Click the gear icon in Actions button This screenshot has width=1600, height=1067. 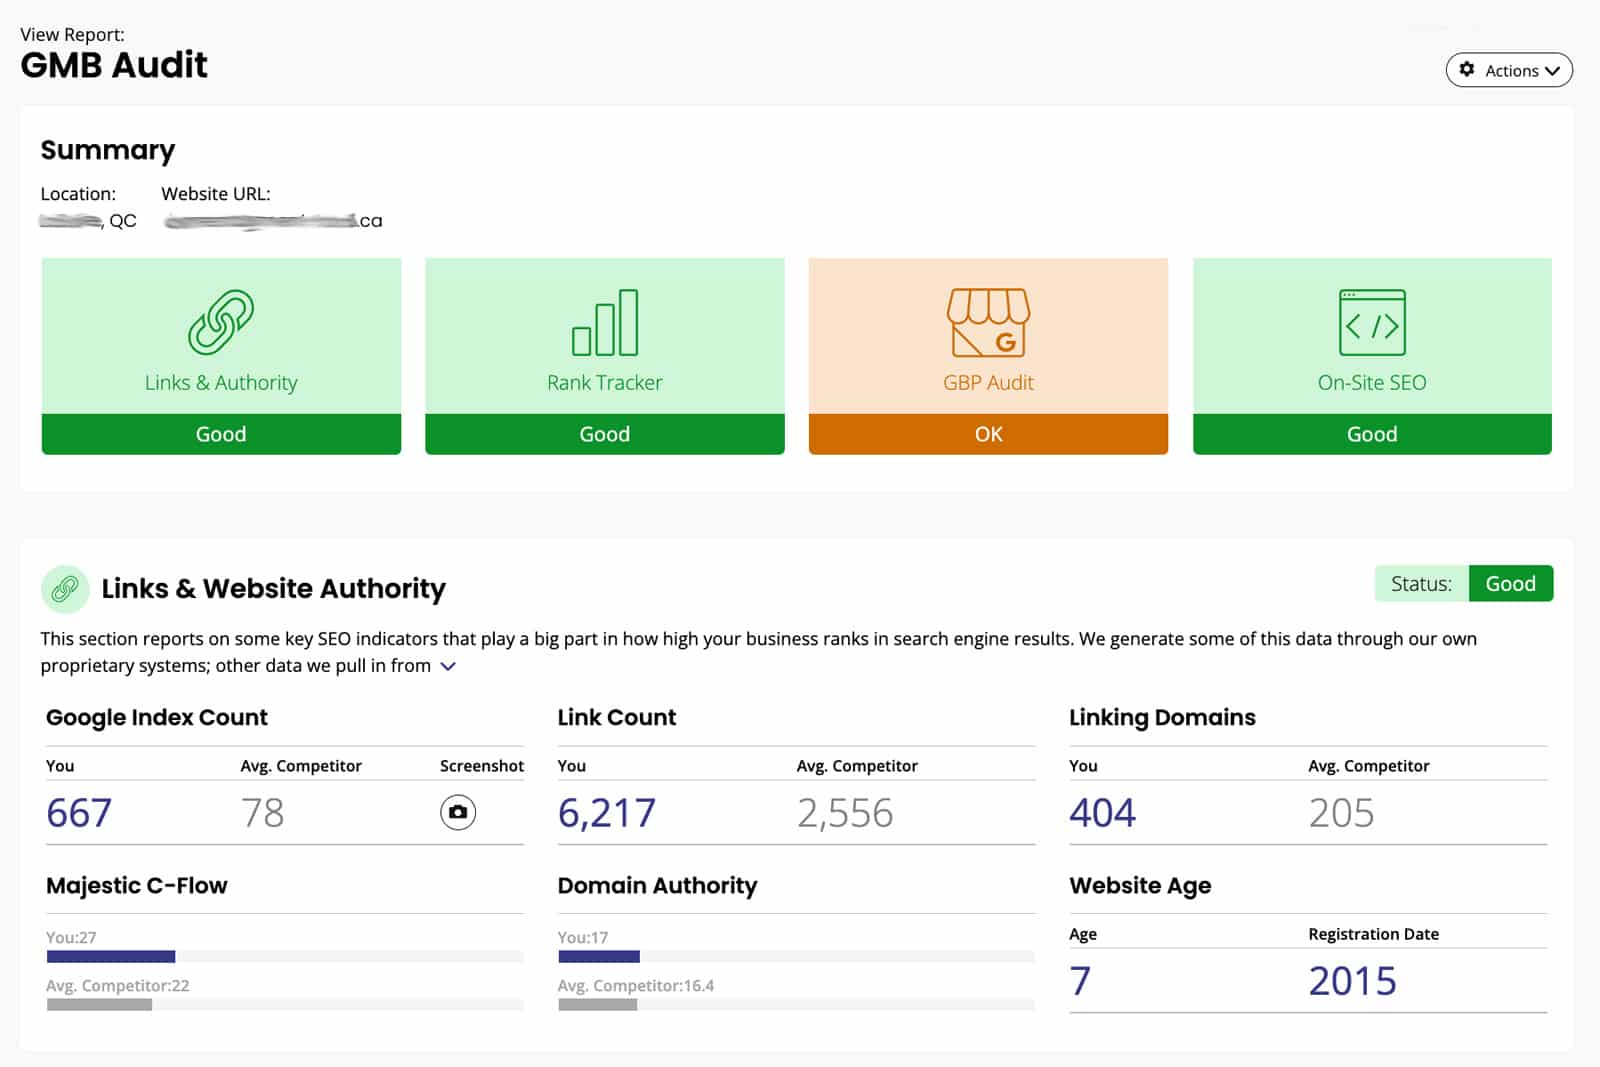pyautogui.click(x=1467, y=70)
